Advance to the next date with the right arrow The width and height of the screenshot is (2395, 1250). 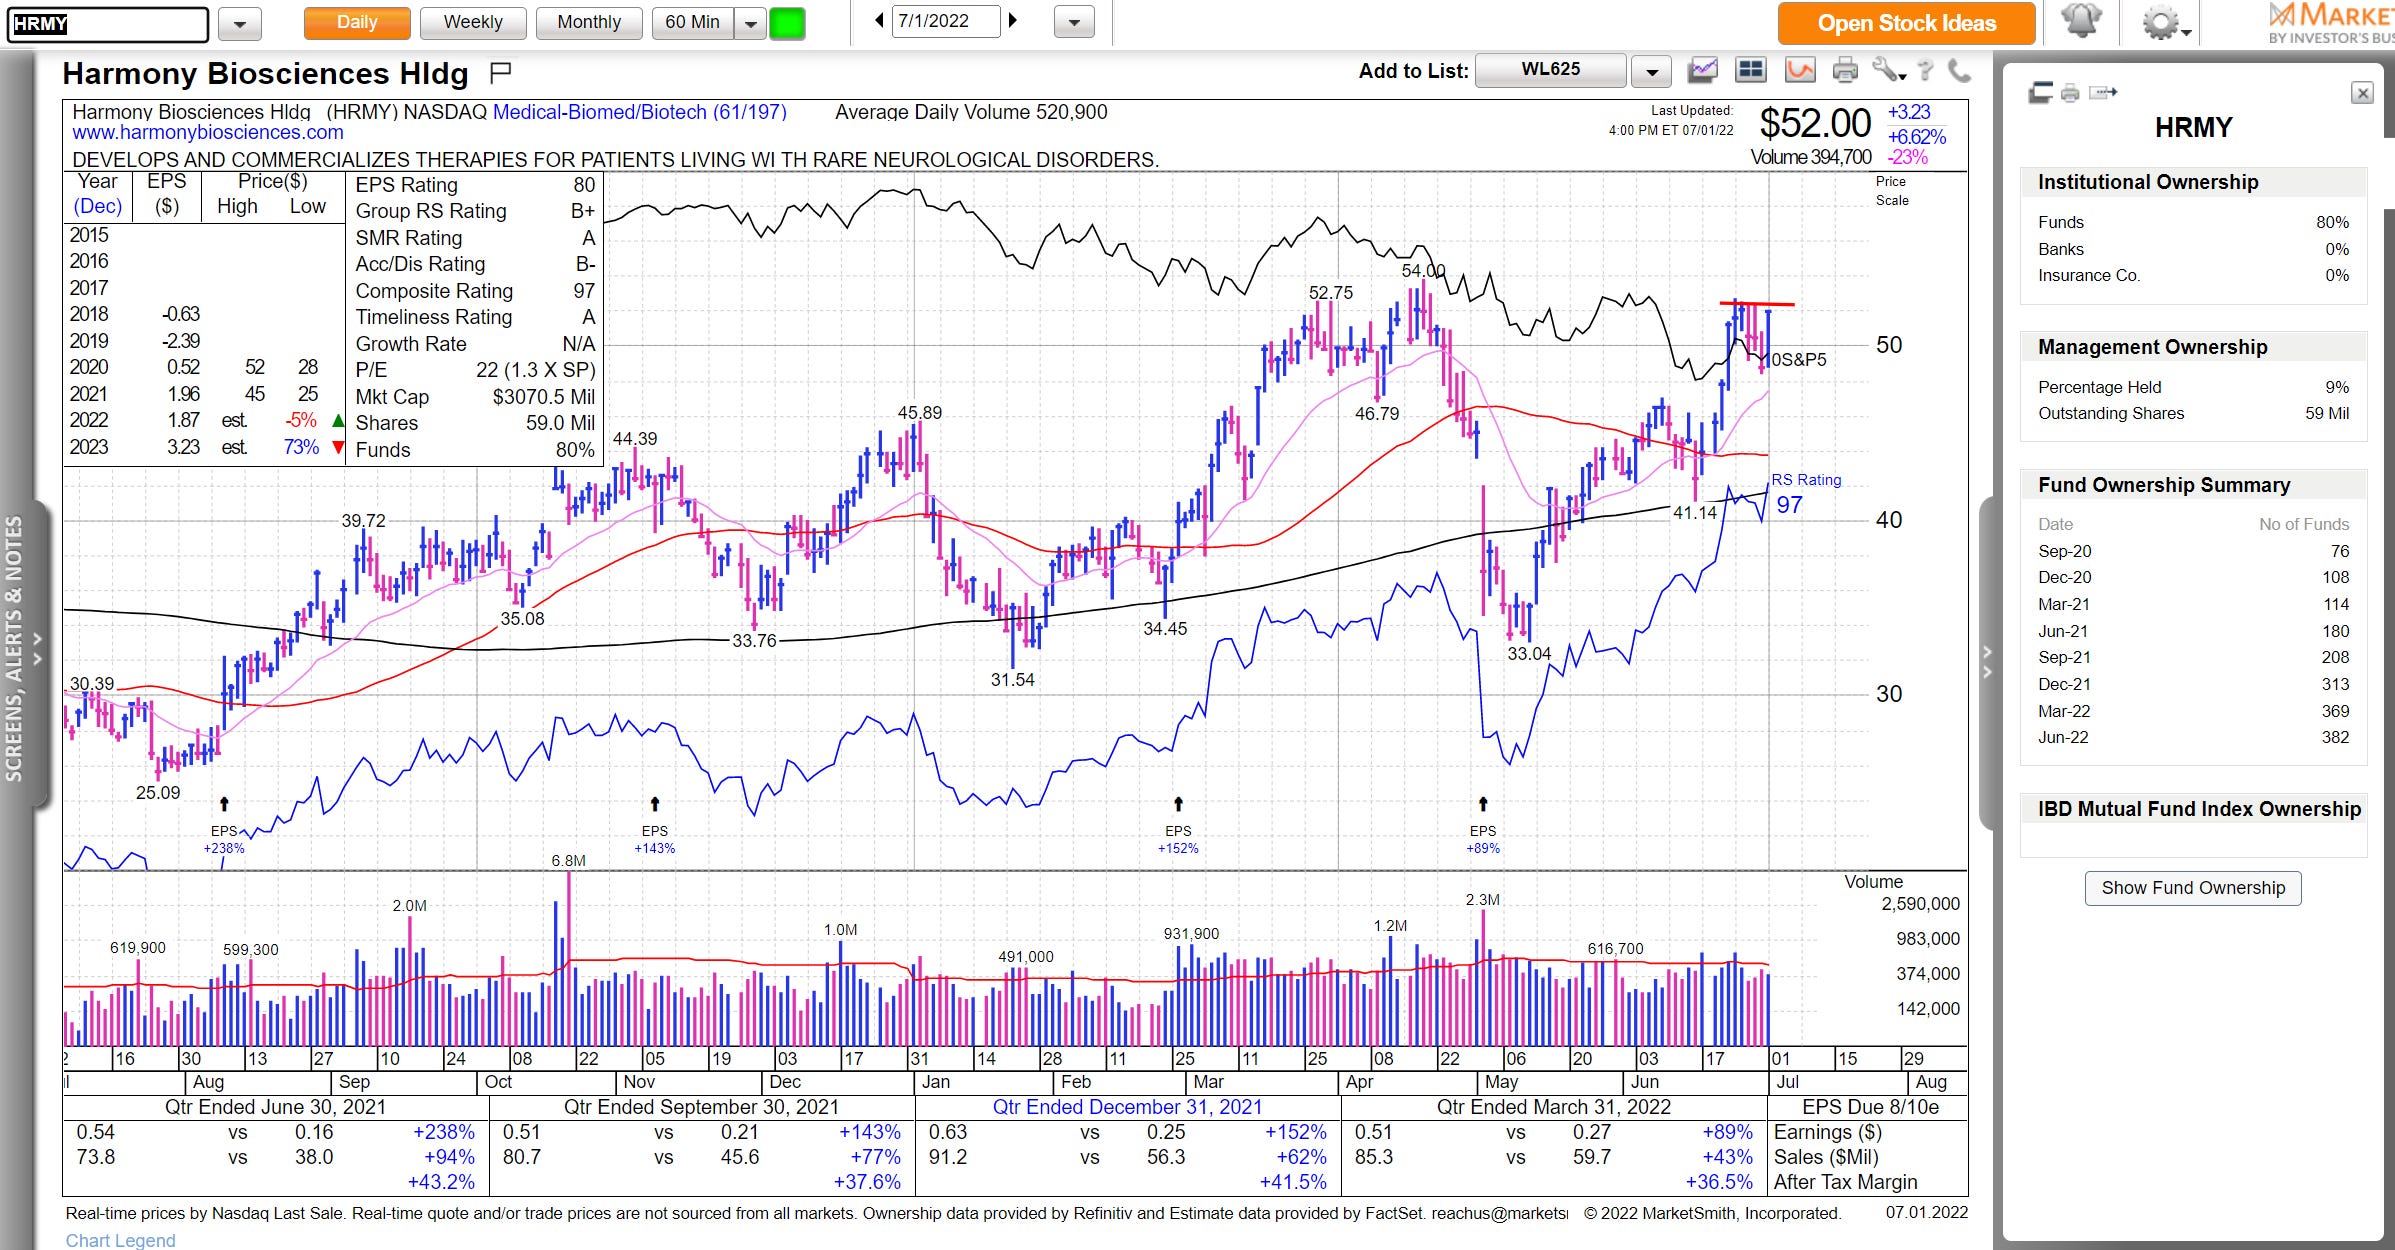point(1013,21)
